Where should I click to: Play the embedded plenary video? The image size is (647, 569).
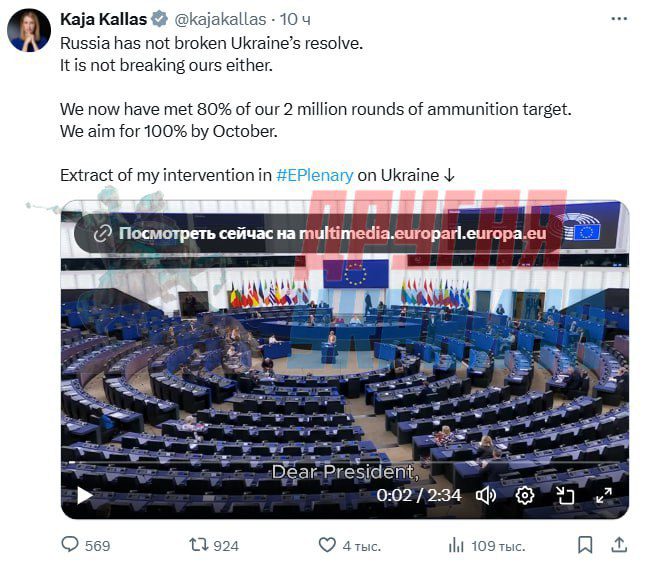coord(85,495)
